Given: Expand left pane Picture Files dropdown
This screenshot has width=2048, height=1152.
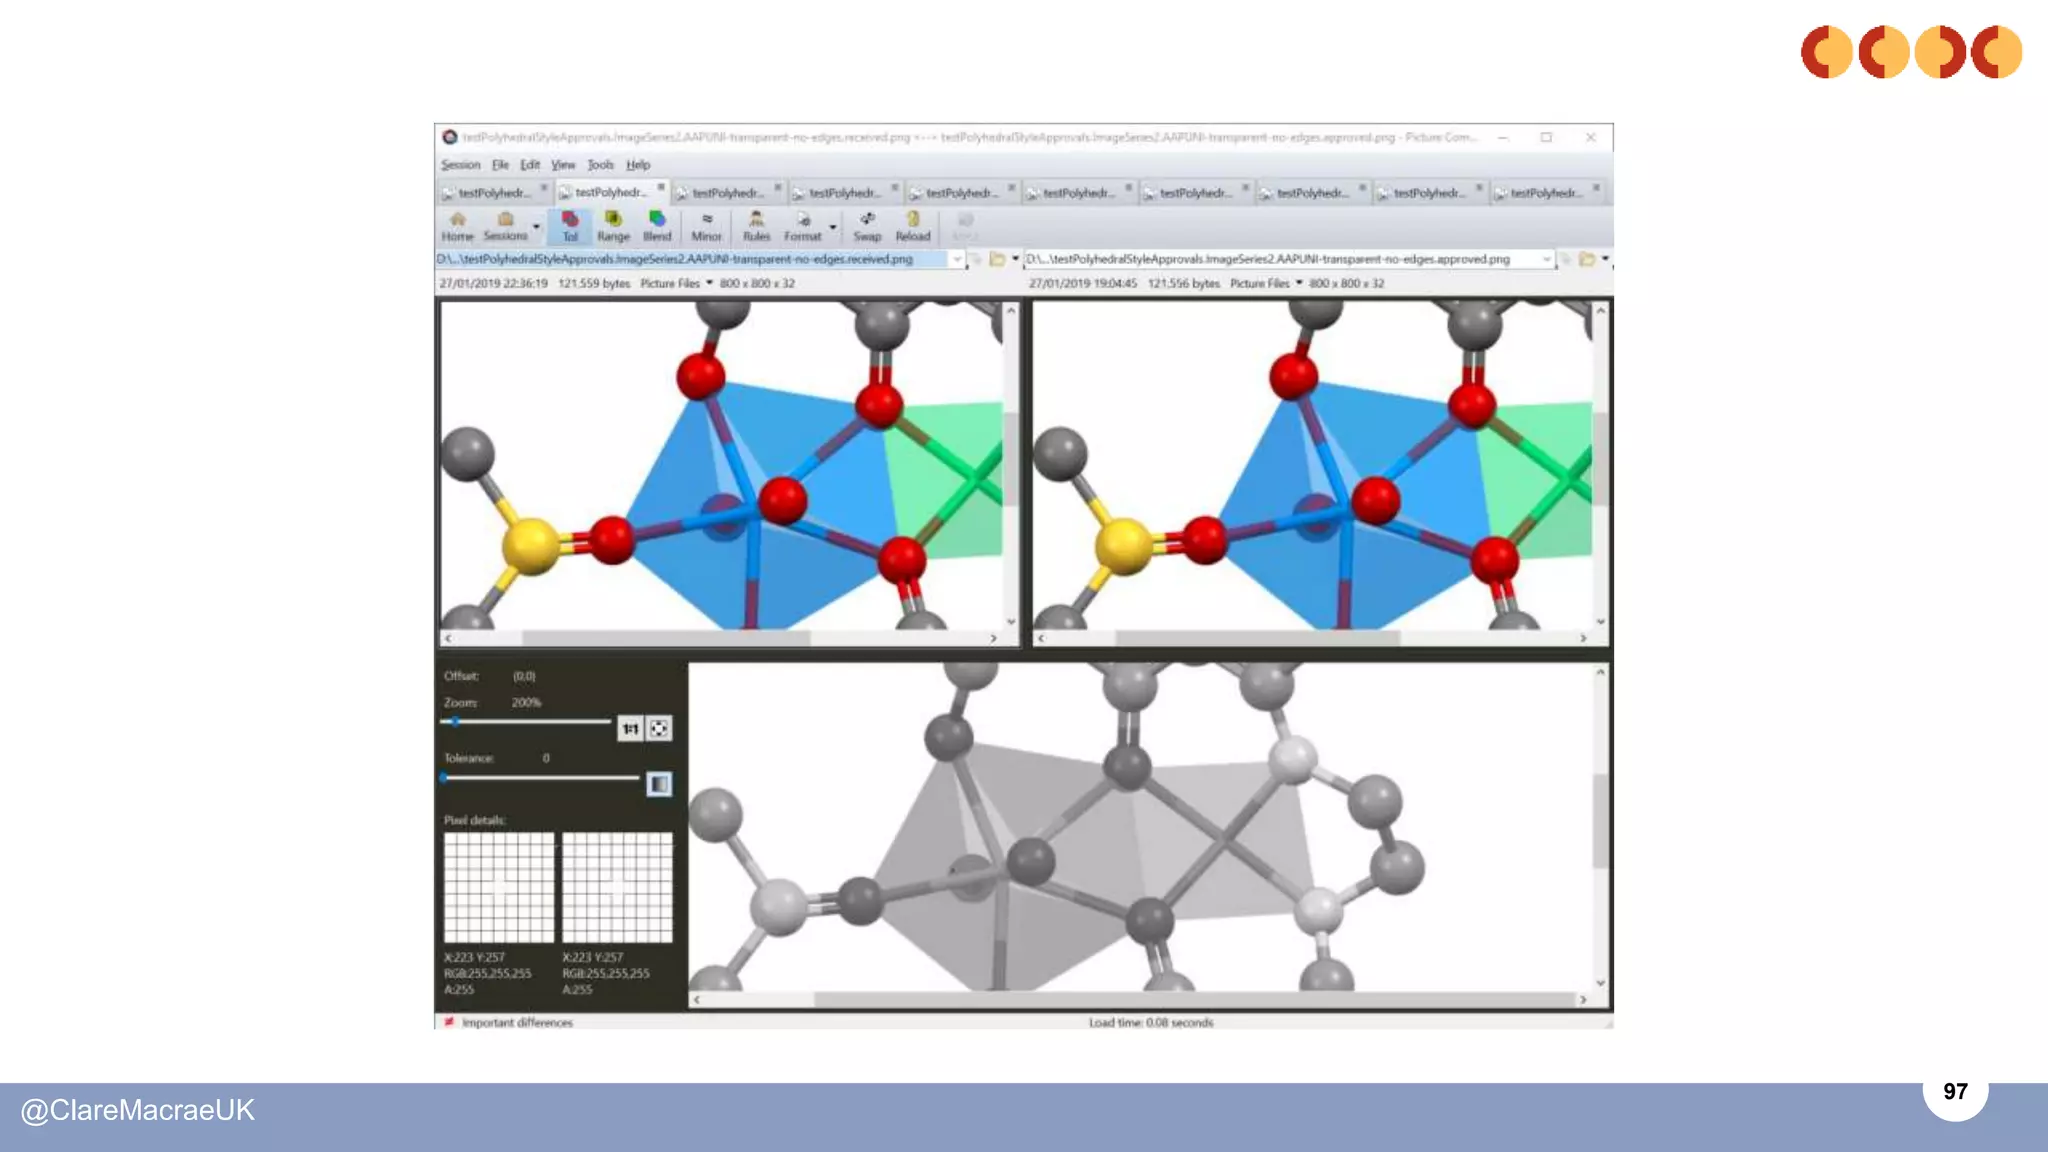Looking at the screenshot, I should tap(710, 283).
